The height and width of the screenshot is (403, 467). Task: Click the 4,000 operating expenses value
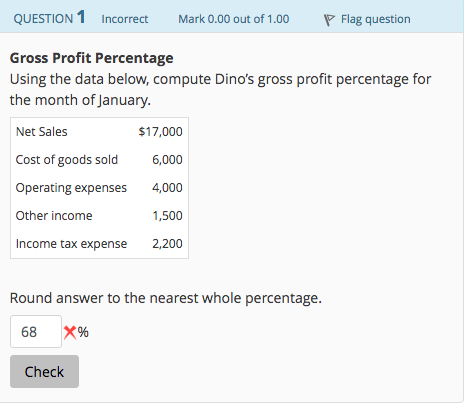coord(167,188)
